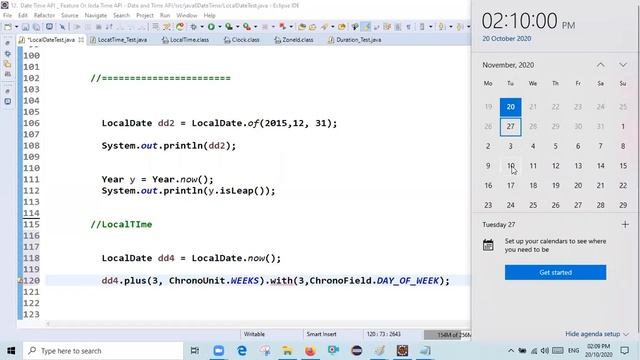Click the volume speaker tray icon
The width and height of the screenshot is (640, 360).
(545, 351)
